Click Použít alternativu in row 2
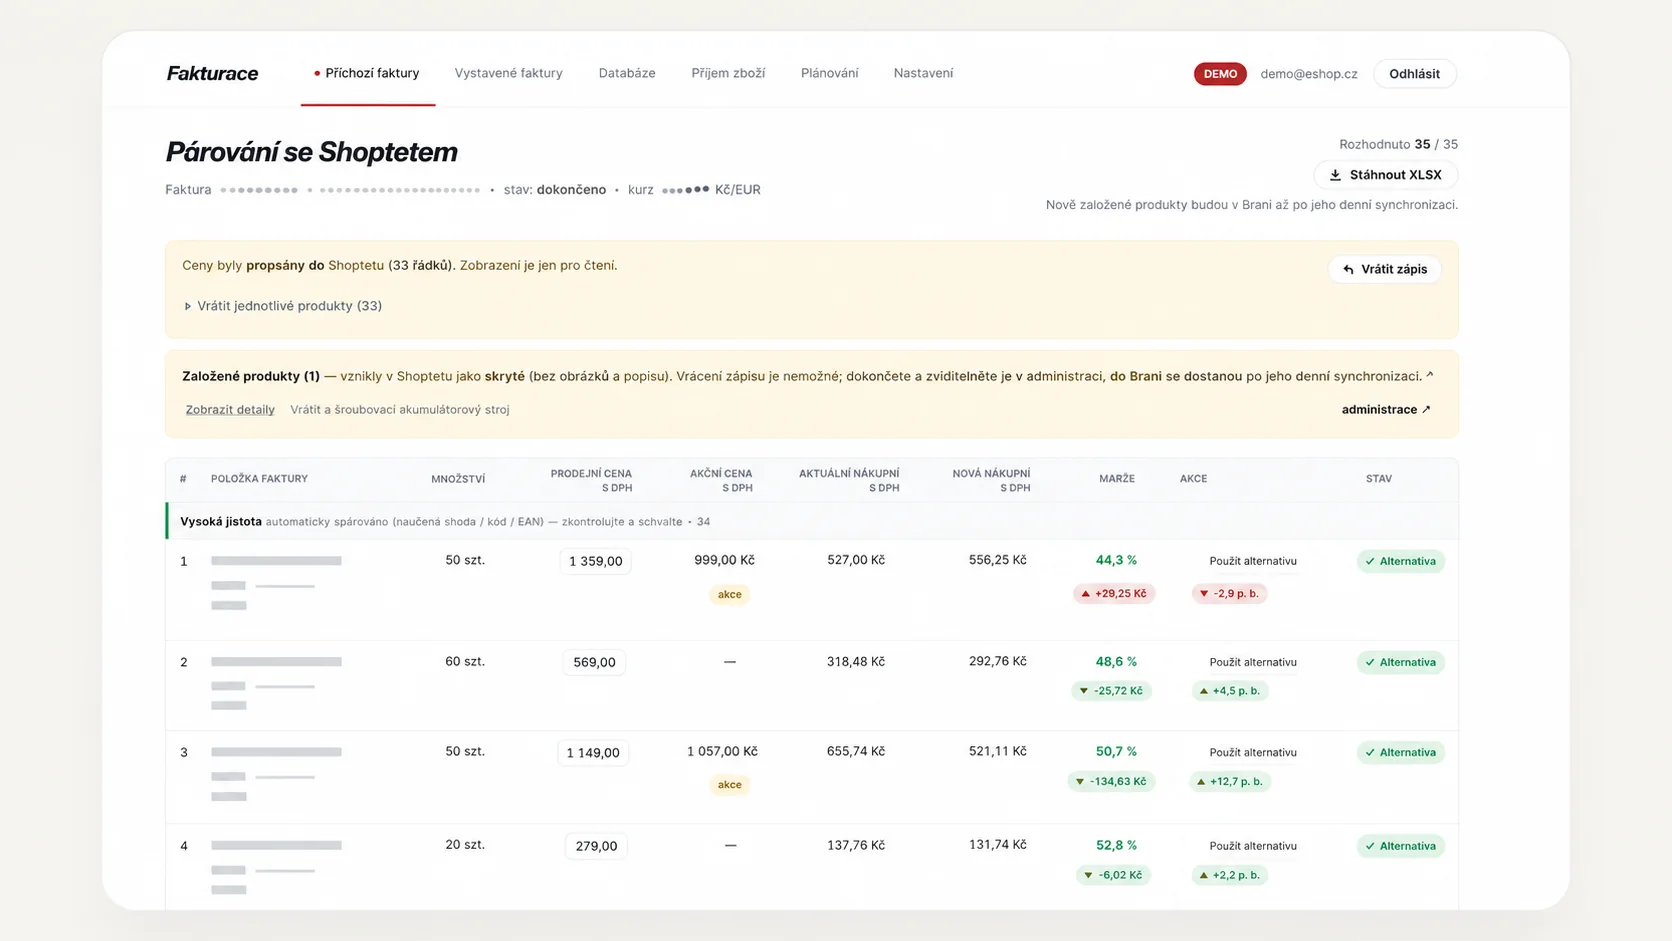 1253,662
